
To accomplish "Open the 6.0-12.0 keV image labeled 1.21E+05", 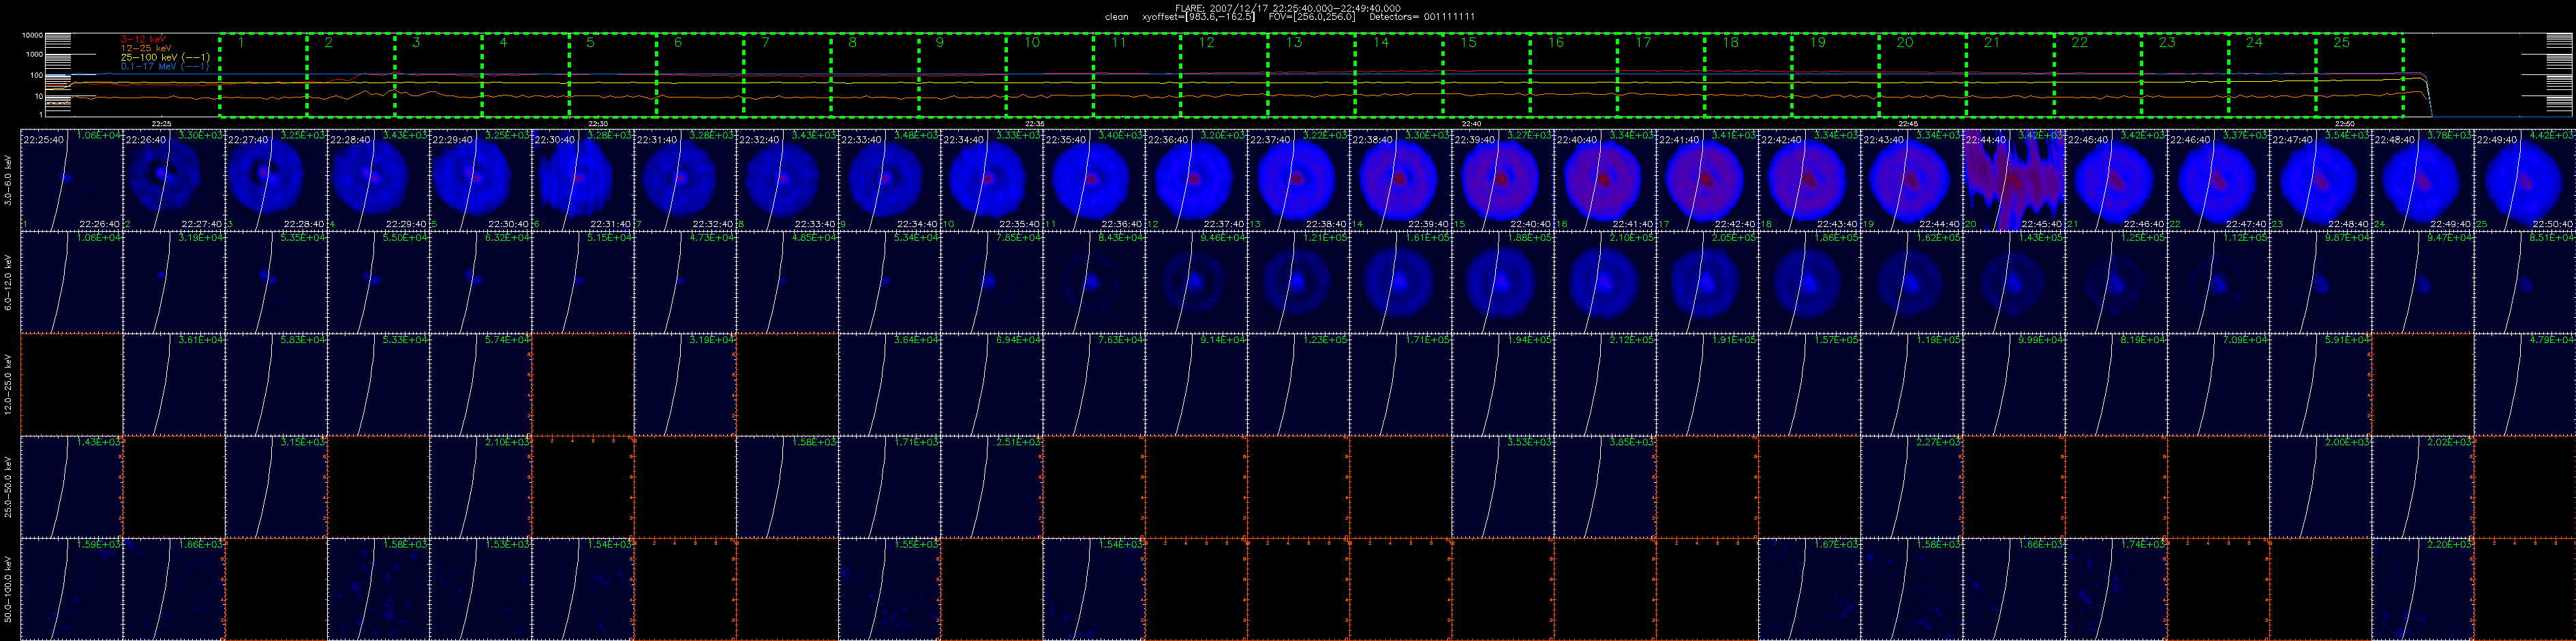I will pyautogui.click(x=1298, y=282).
